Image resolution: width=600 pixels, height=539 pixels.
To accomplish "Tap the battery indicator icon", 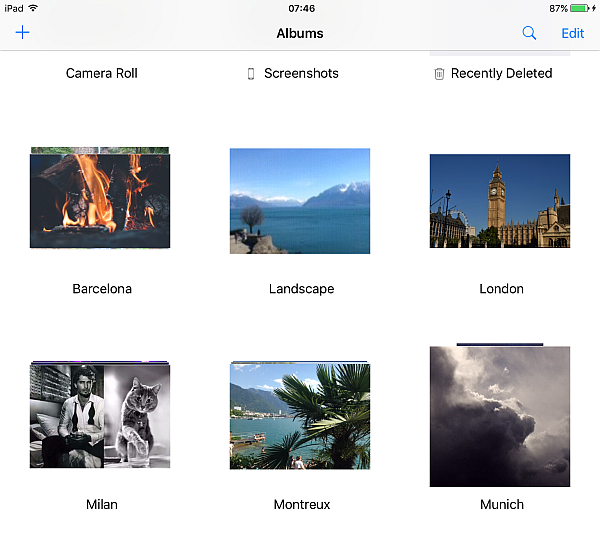I will (580, 8).
